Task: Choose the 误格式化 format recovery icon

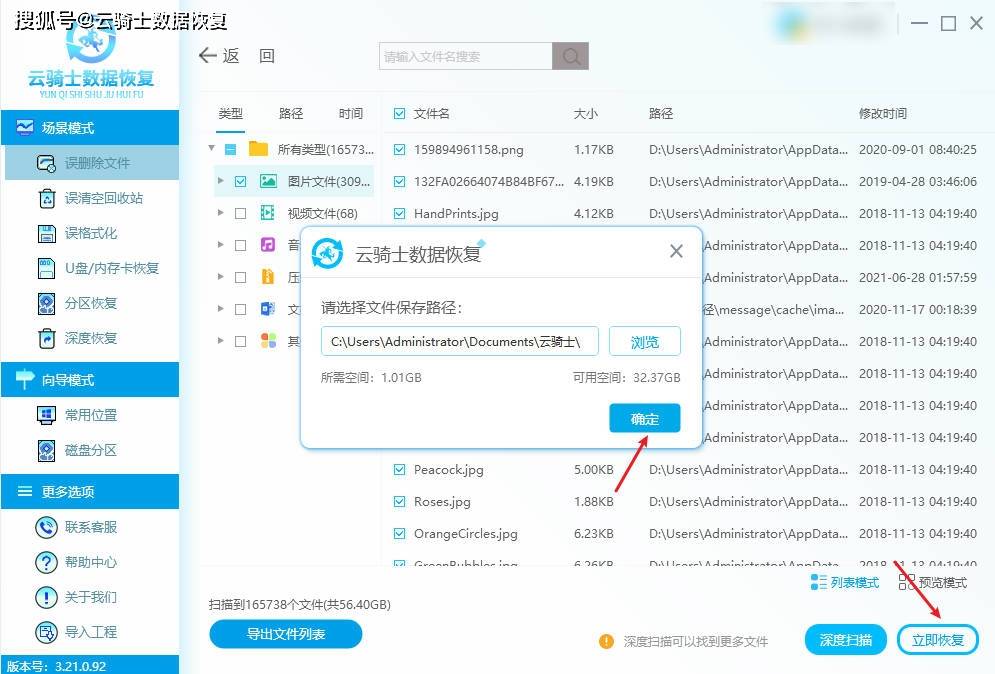Action: tap(46, 233)
